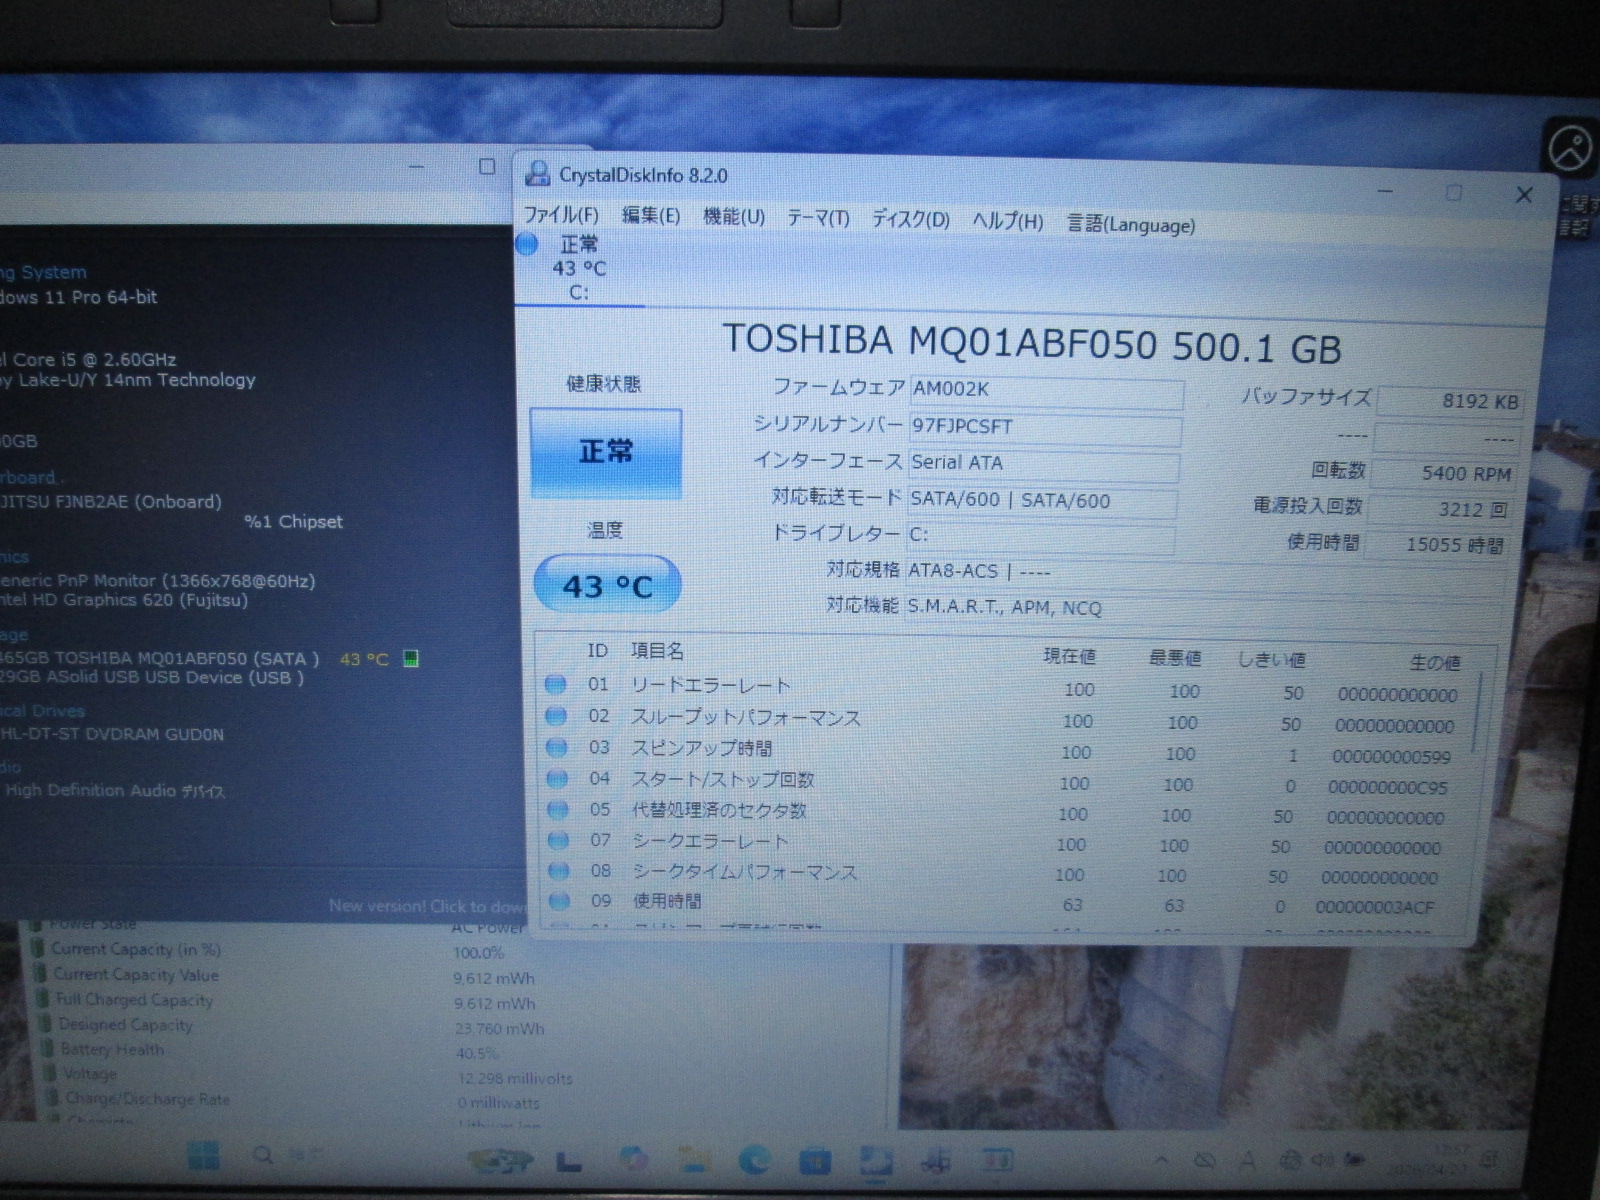Click the blue disk C: status indicator

[x=528, y=244]
